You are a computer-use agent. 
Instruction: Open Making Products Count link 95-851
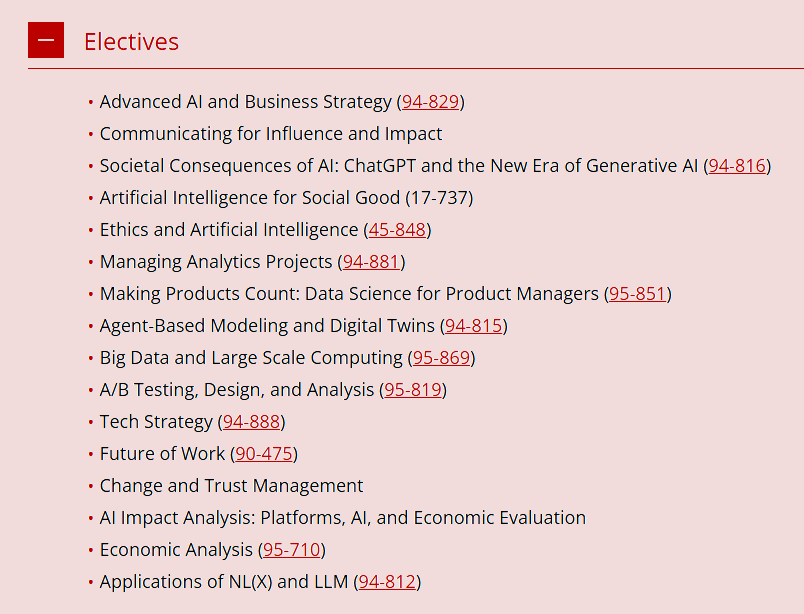point(637,293)
